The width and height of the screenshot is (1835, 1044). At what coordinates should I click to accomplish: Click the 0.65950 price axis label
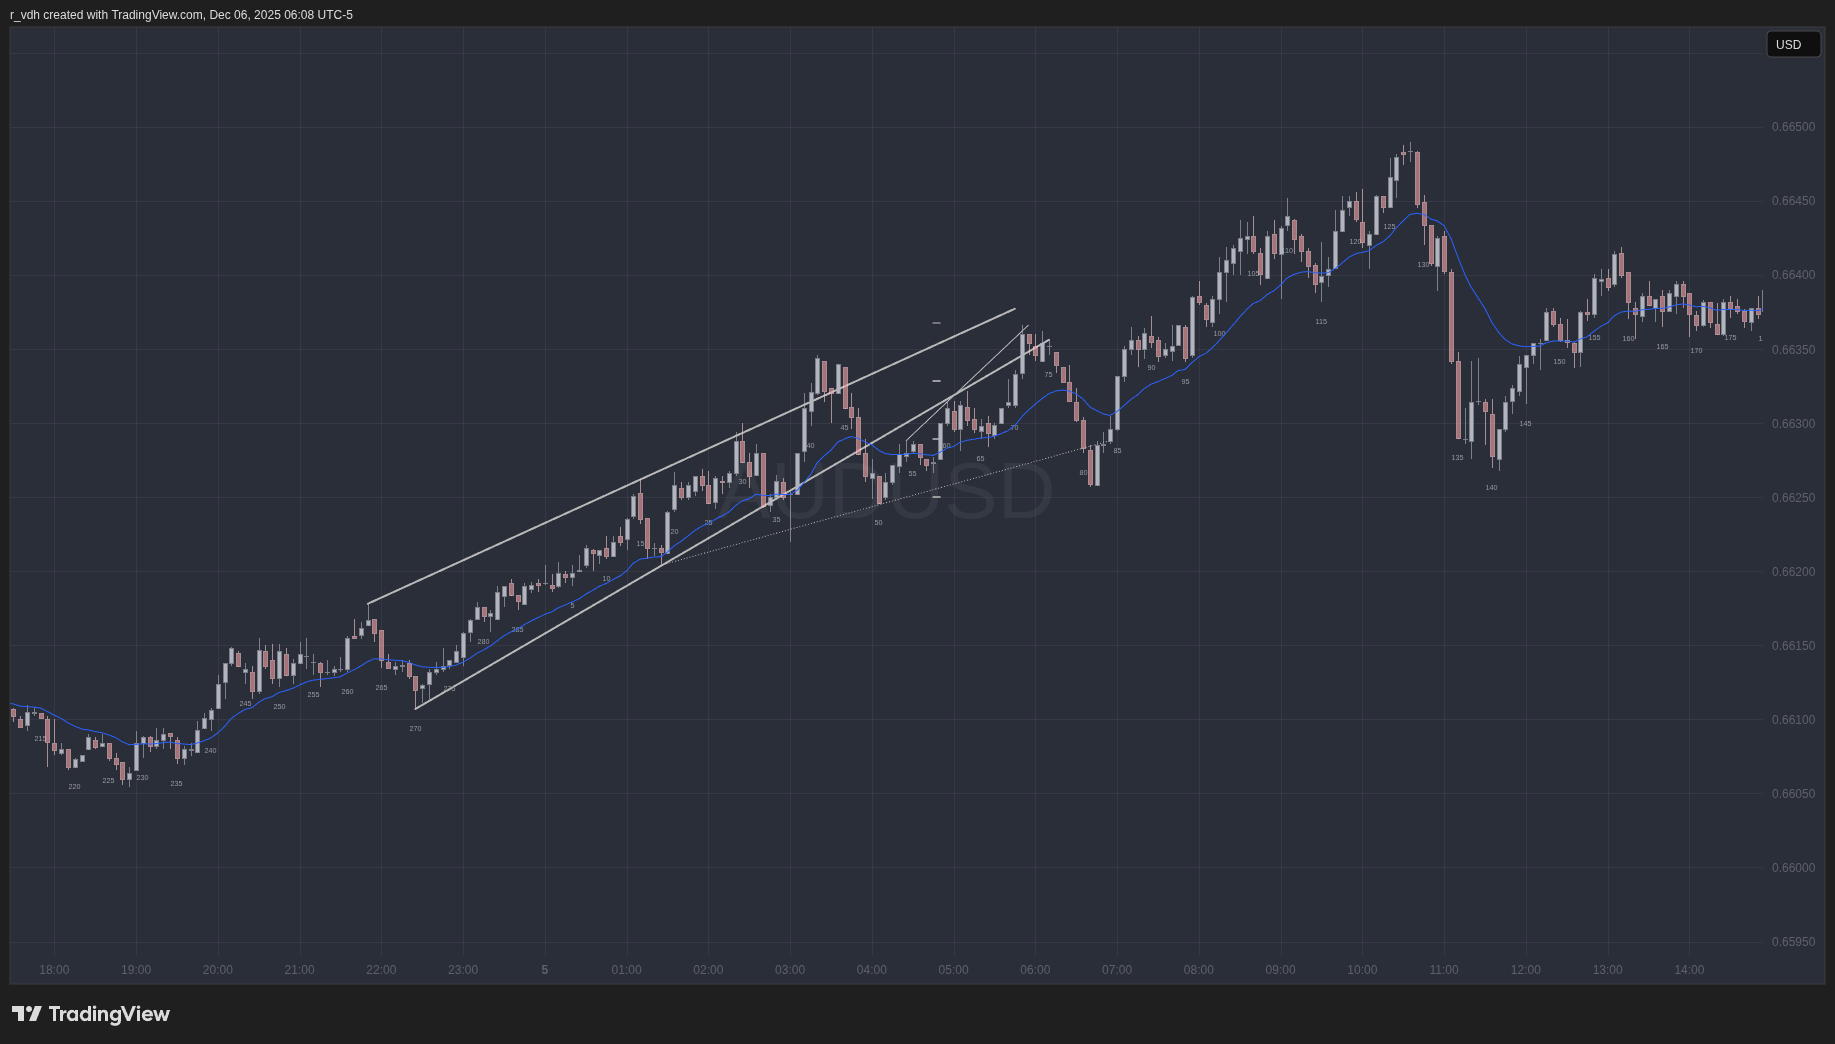(1793, 942)
